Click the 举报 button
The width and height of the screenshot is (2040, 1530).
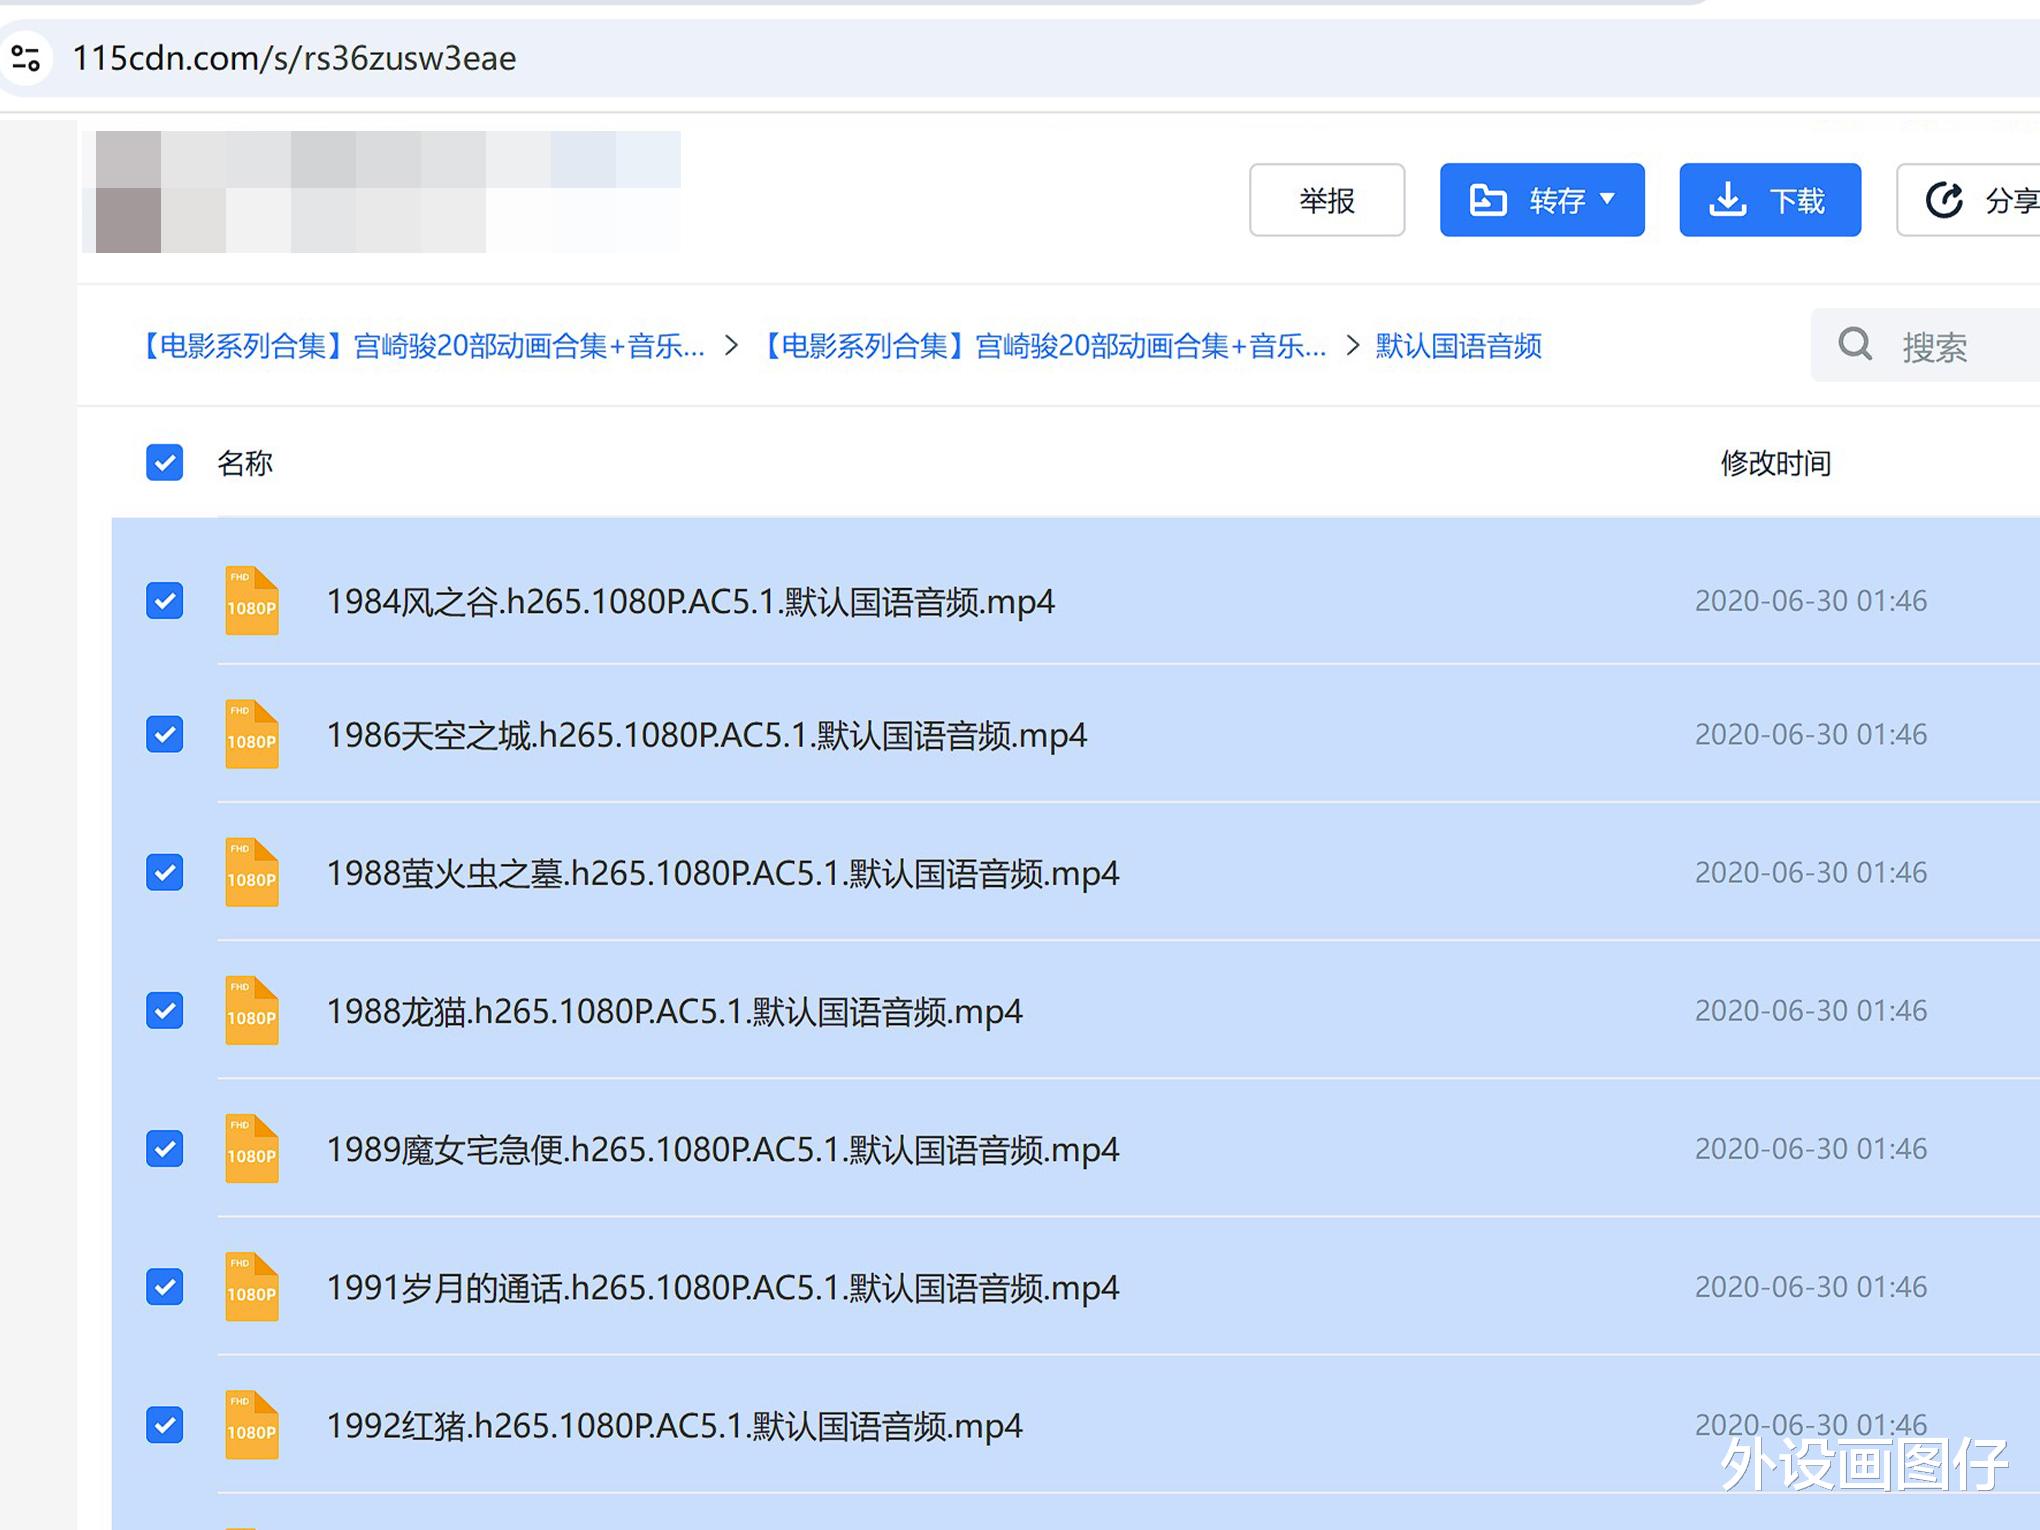[x=1326, y=200]
